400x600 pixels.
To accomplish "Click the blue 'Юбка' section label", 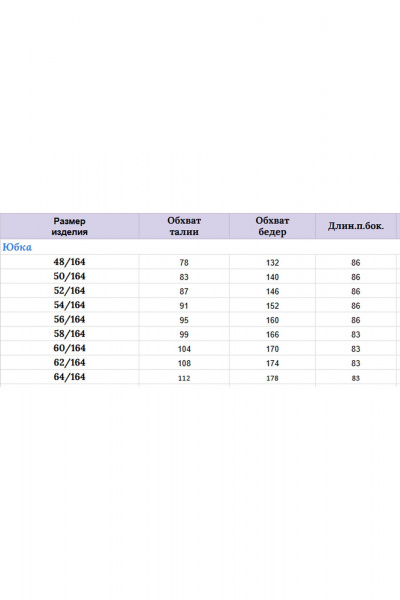I will [x=17, y=247].
